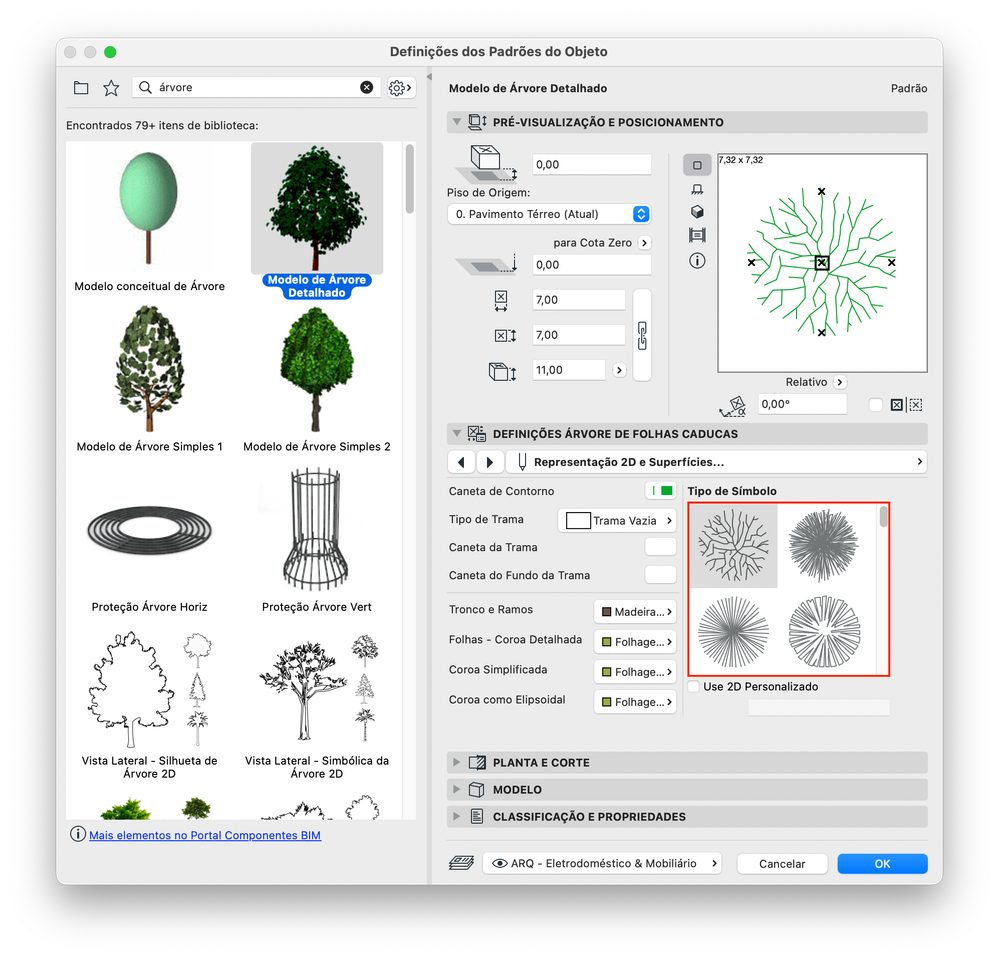Choose Proteção Árvore Vert object

point(316,529)
